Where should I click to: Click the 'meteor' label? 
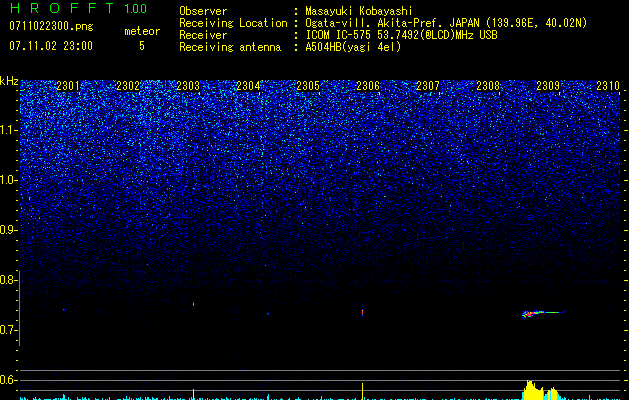(x=142, y=31)
